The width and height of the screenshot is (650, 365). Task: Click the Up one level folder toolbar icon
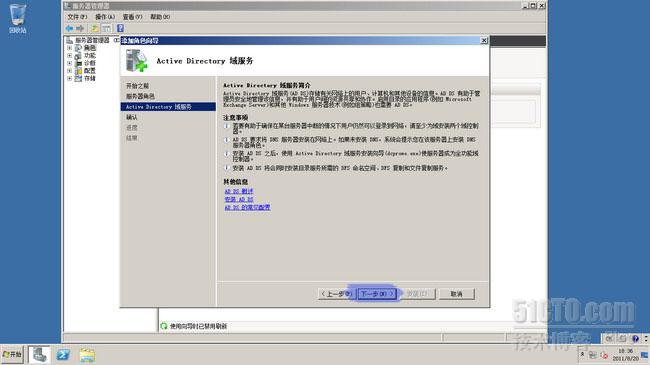pyautogui.click(x=95, y=28)
